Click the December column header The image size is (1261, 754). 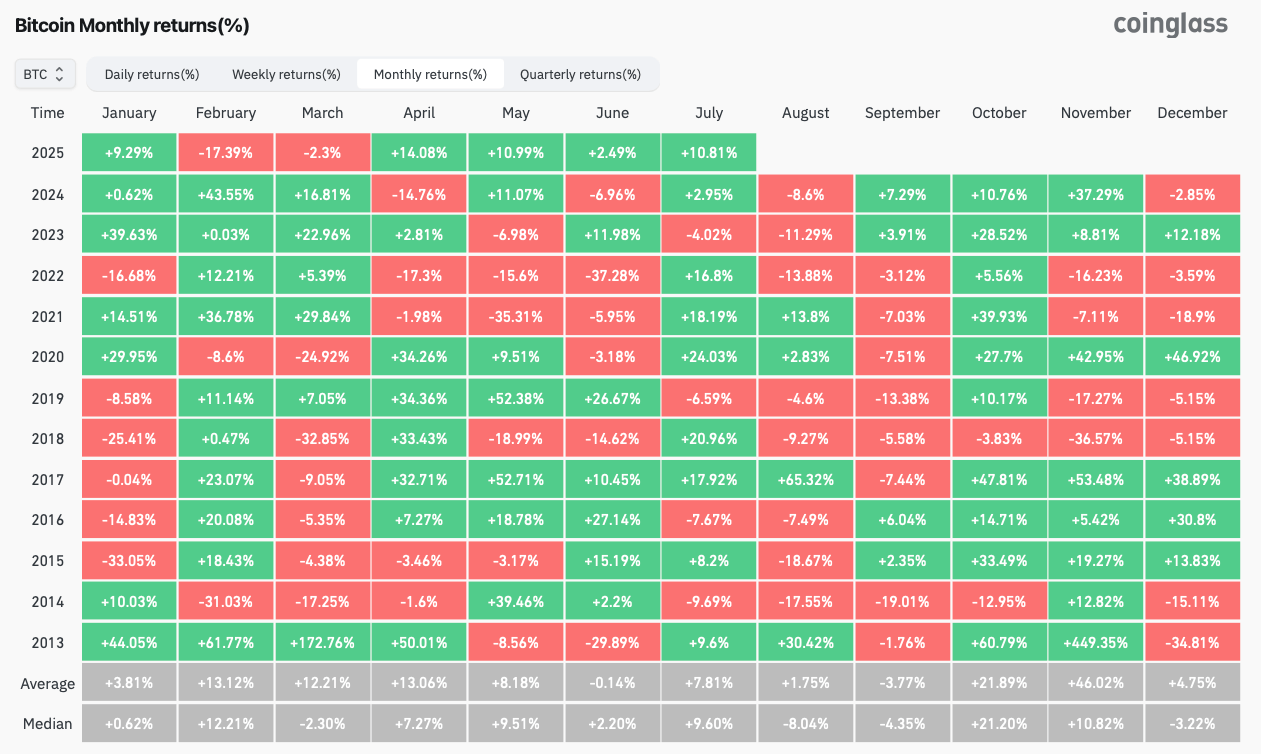click(x=1192, y=113)
